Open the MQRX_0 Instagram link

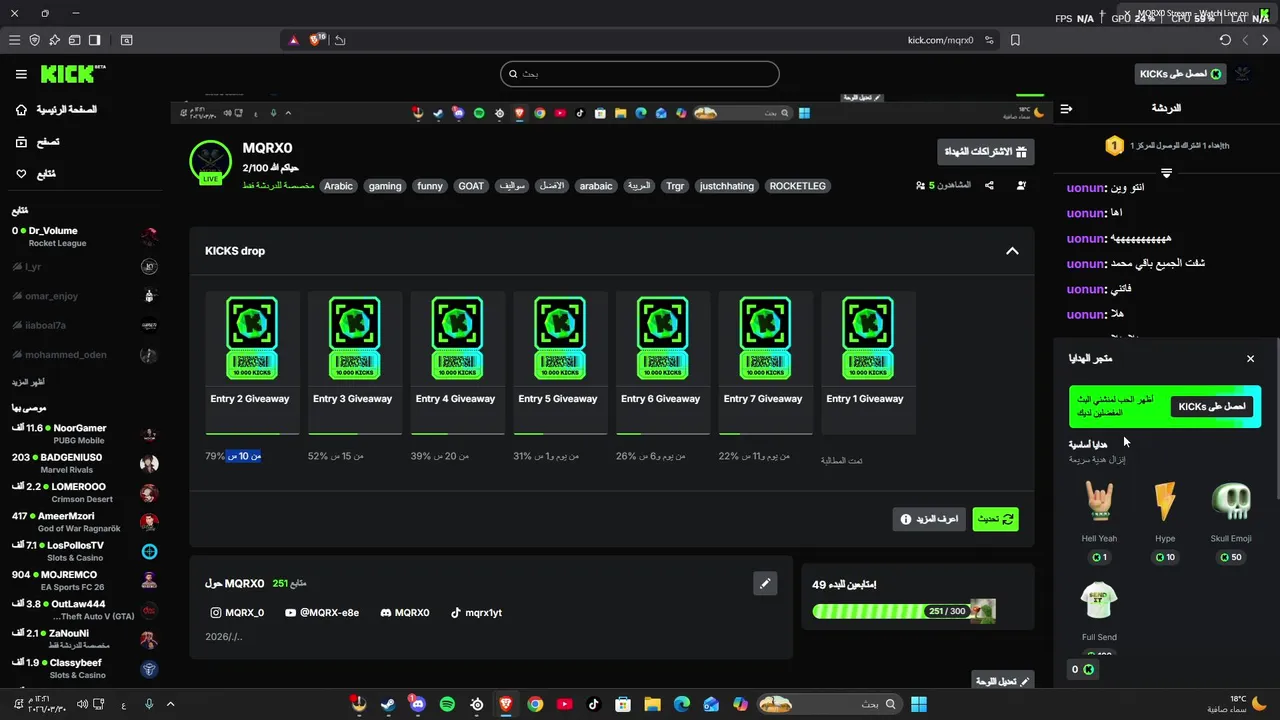[237, 612]
